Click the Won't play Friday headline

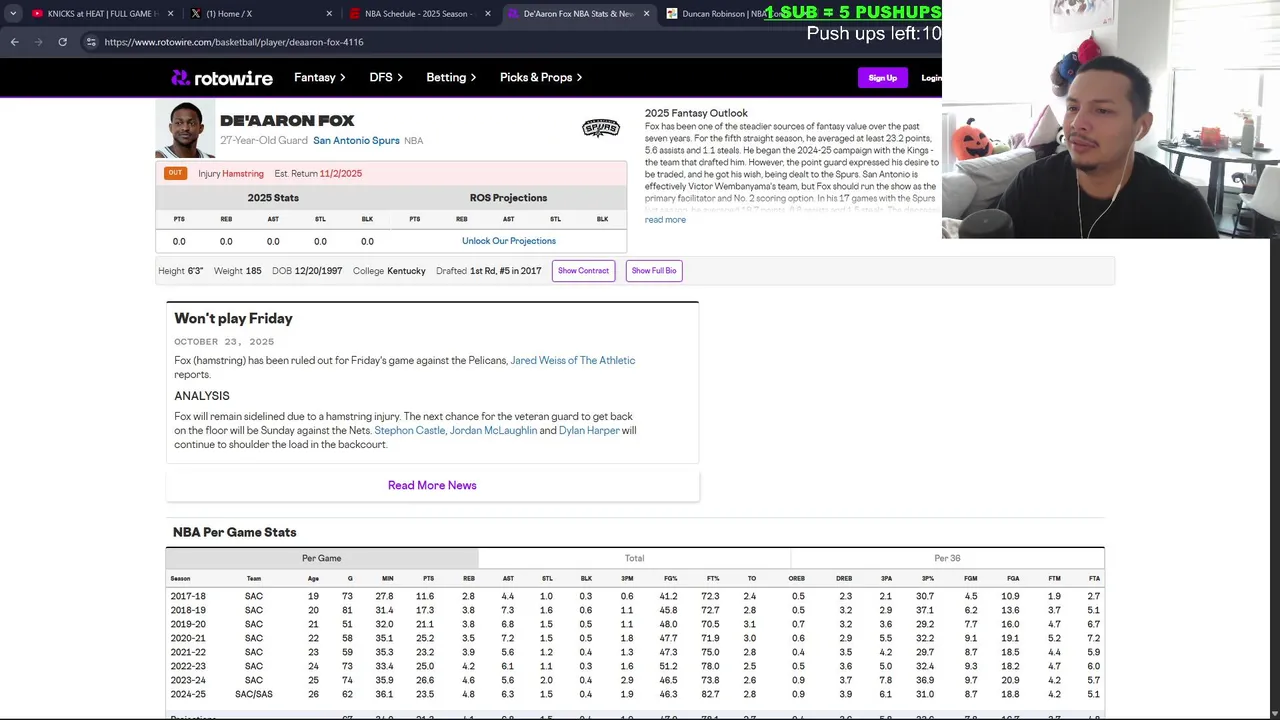point(233,318)
